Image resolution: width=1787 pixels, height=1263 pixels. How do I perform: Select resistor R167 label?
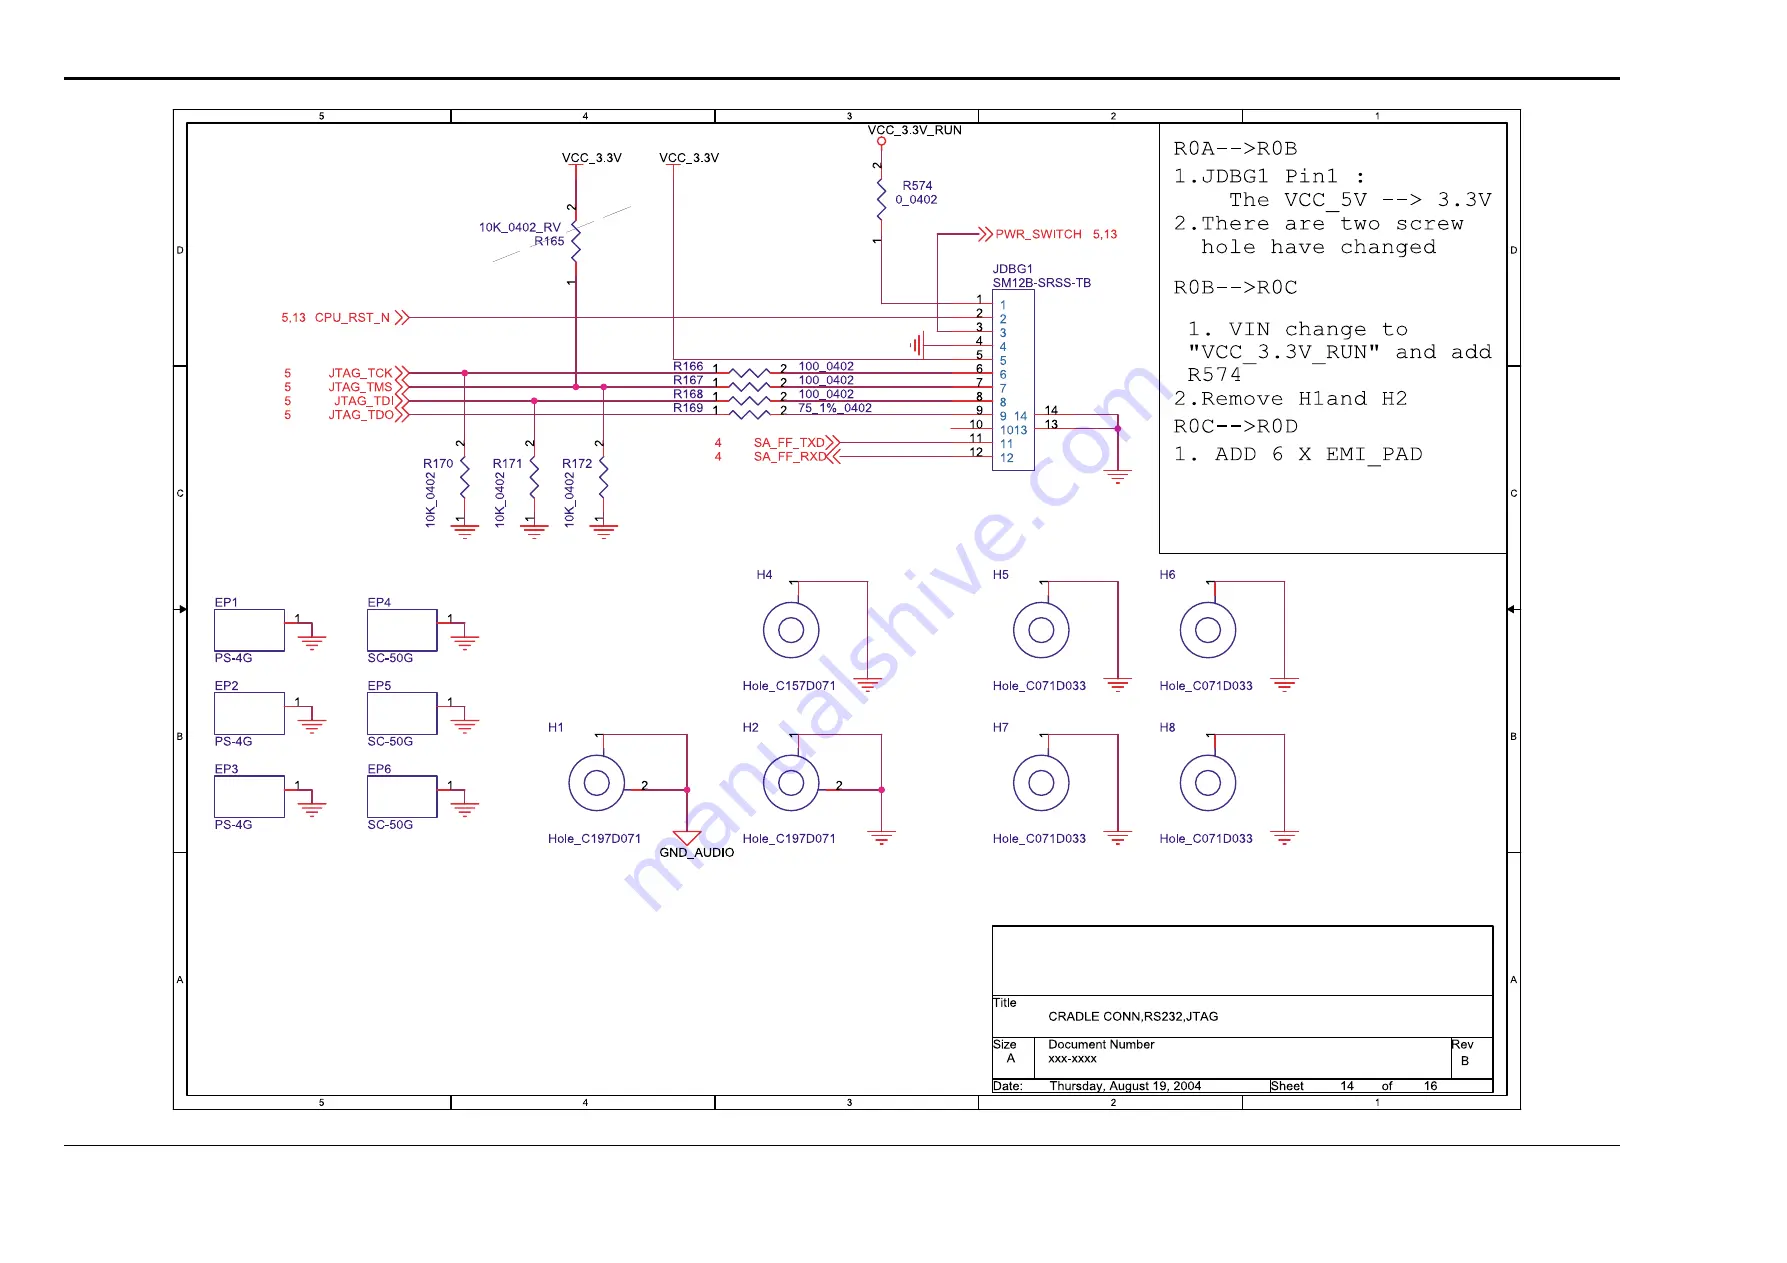[688, 380]
